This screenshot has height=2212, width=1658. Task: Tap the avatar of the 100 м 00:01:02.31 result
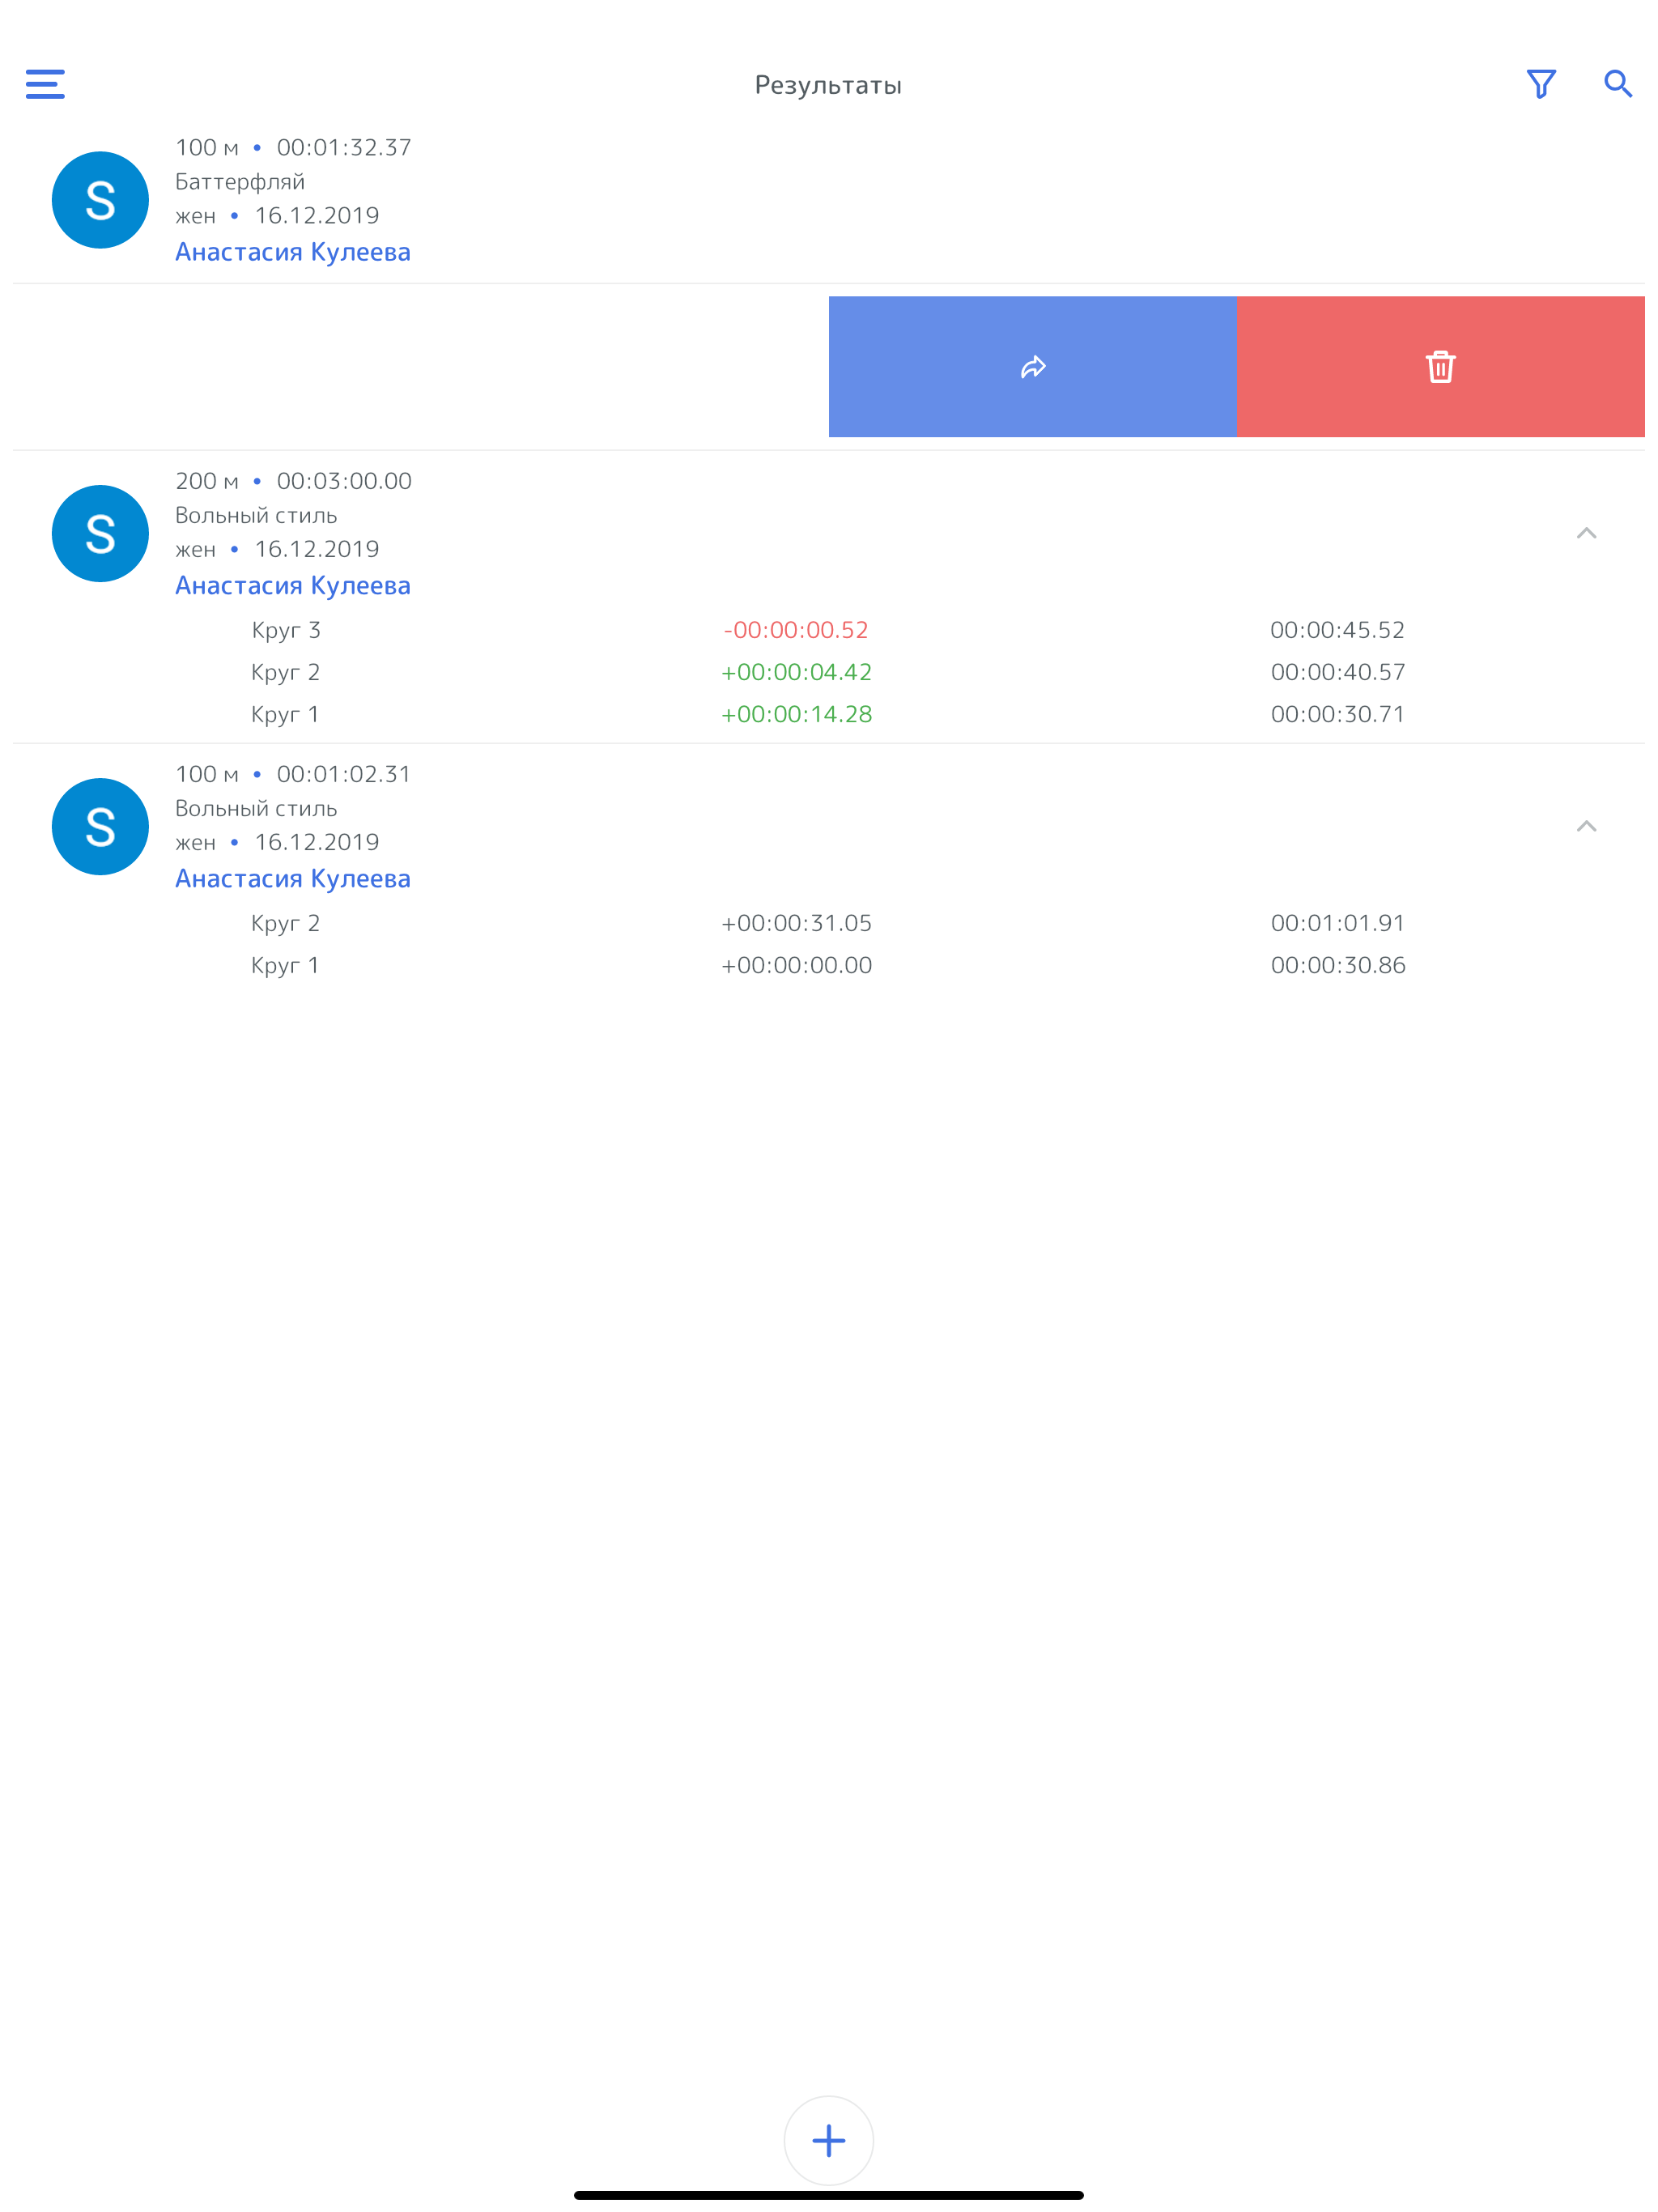click(x=100, y=827)
